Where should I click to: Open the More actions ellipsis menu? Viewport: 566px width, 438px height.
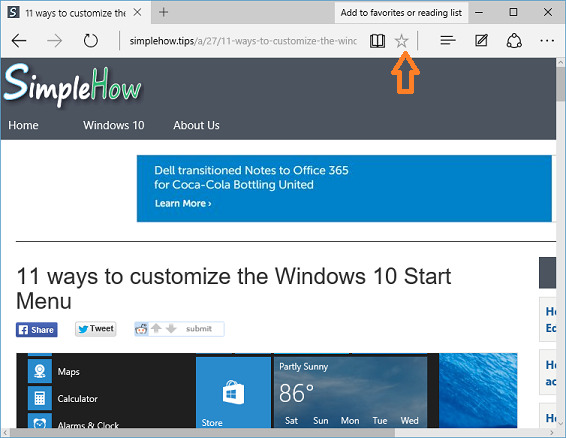click(547, 41)
